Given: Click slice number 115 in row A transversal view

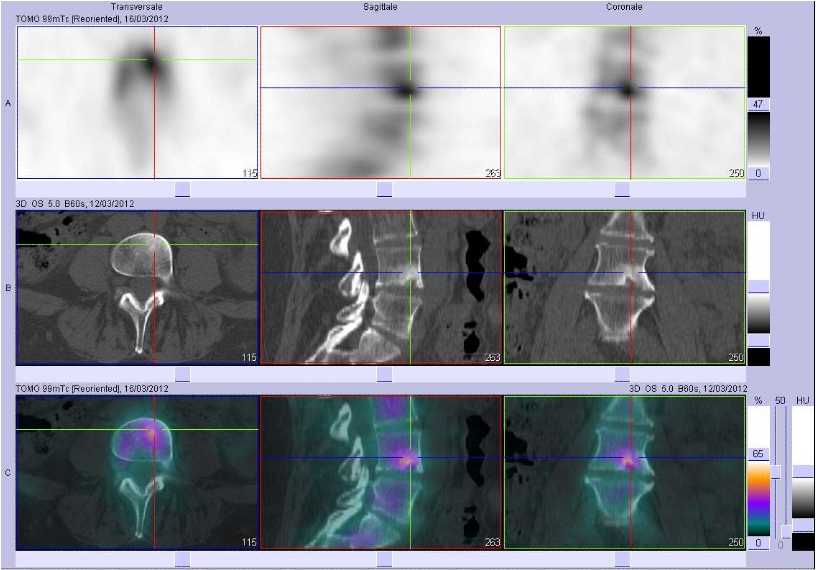Looking at the screenshot, I should coord(250,173).
